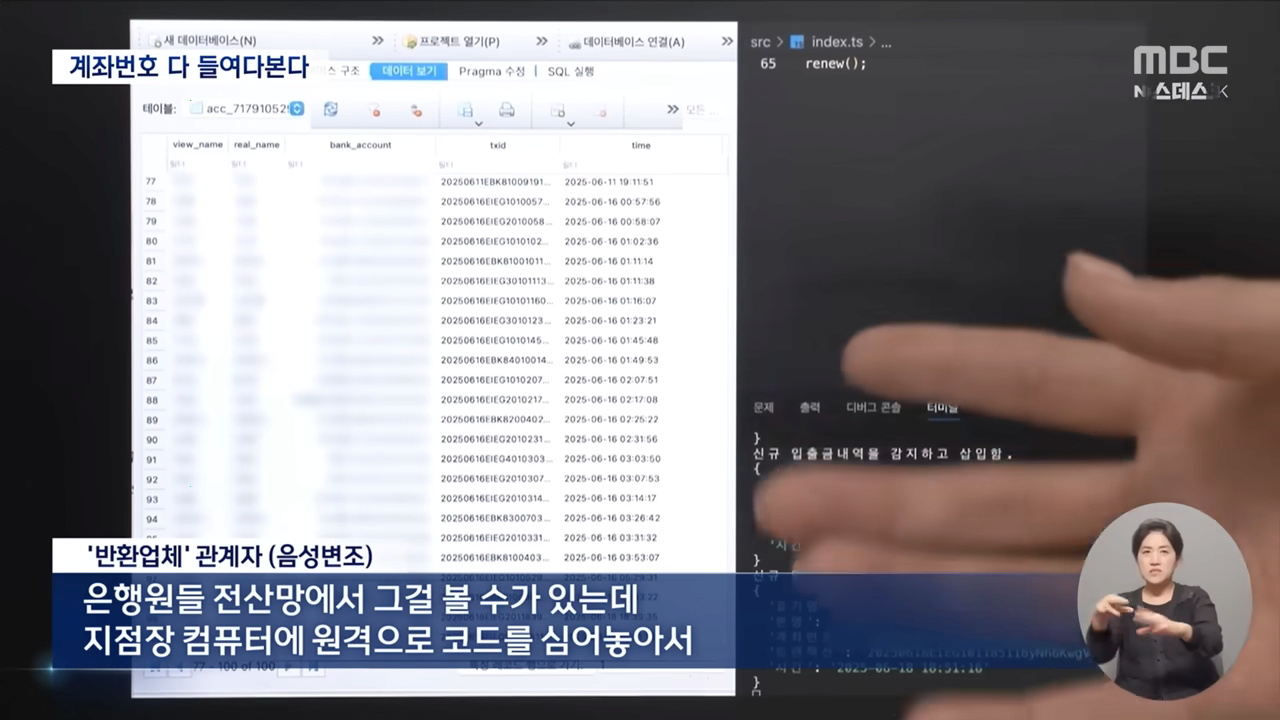Expand the new record dropdown arrow
1280x720 pixels.
(x=570, y=124)
